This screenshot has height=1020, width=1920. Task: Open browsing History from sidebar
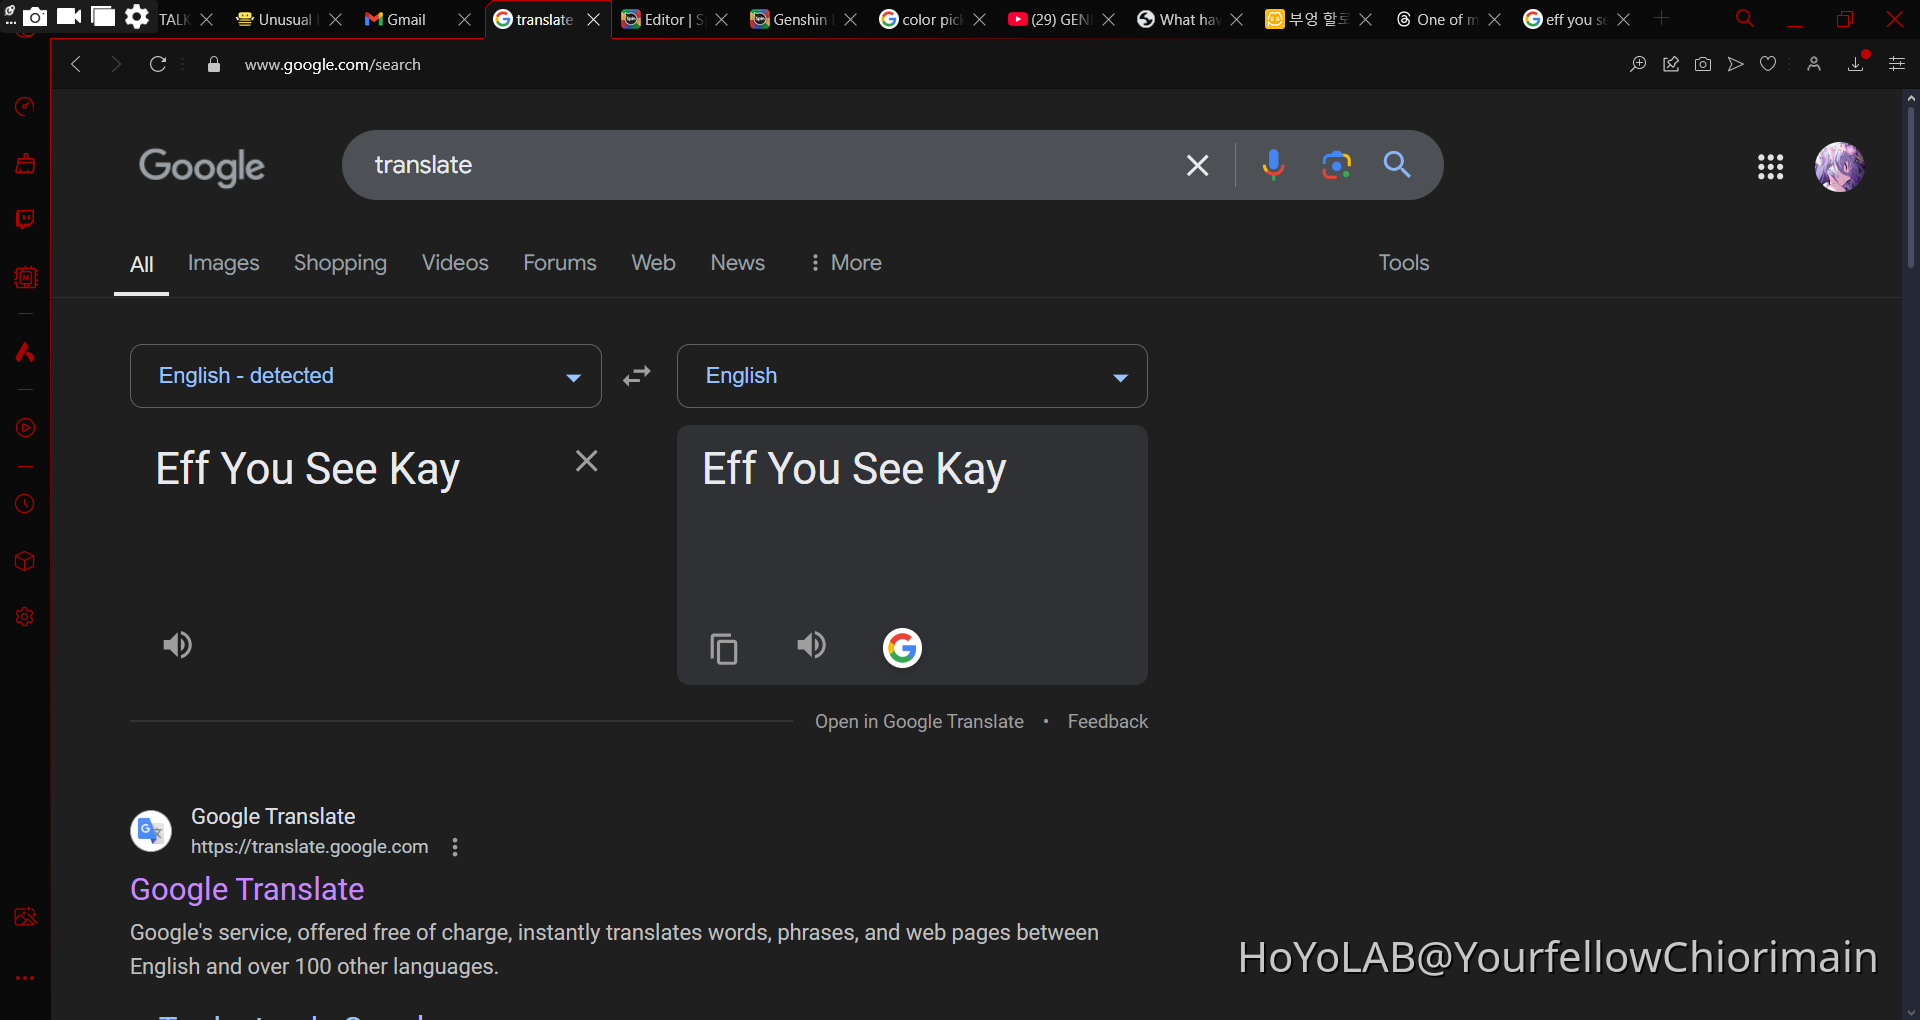24,505
